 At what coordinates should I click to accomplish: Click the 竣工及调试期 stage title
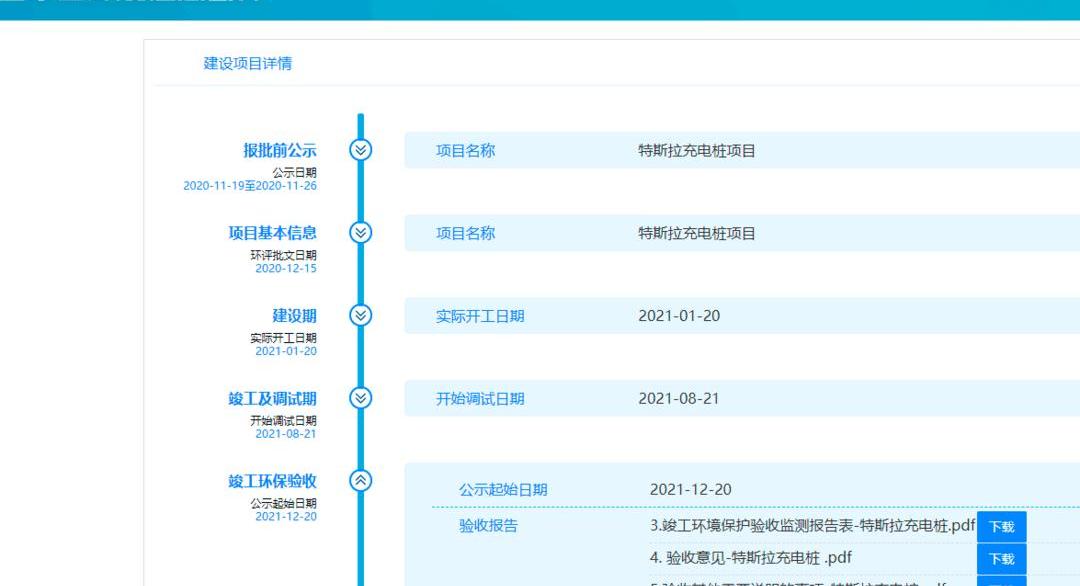(x=272, y=398)
